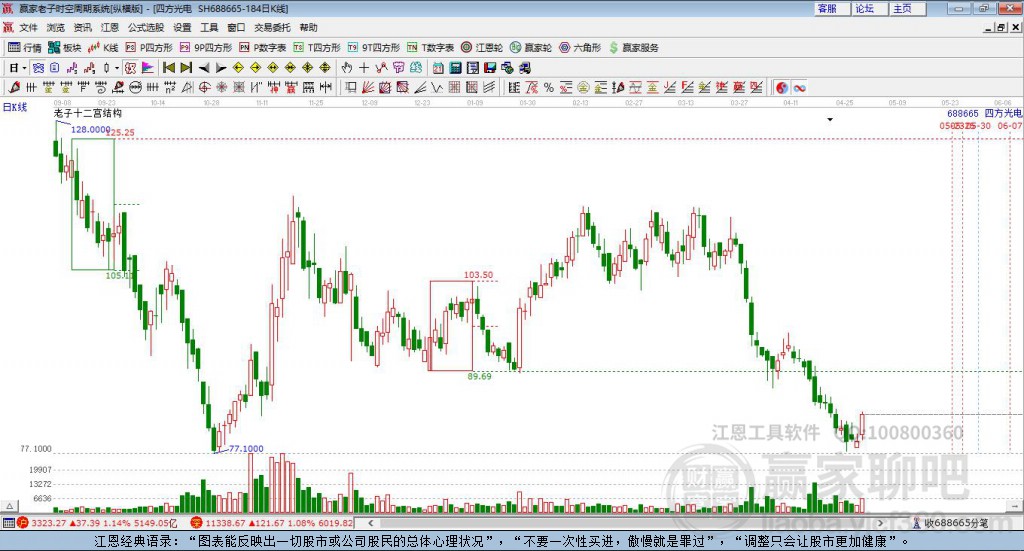Click stock code 688665 at top right

point(963,114)
